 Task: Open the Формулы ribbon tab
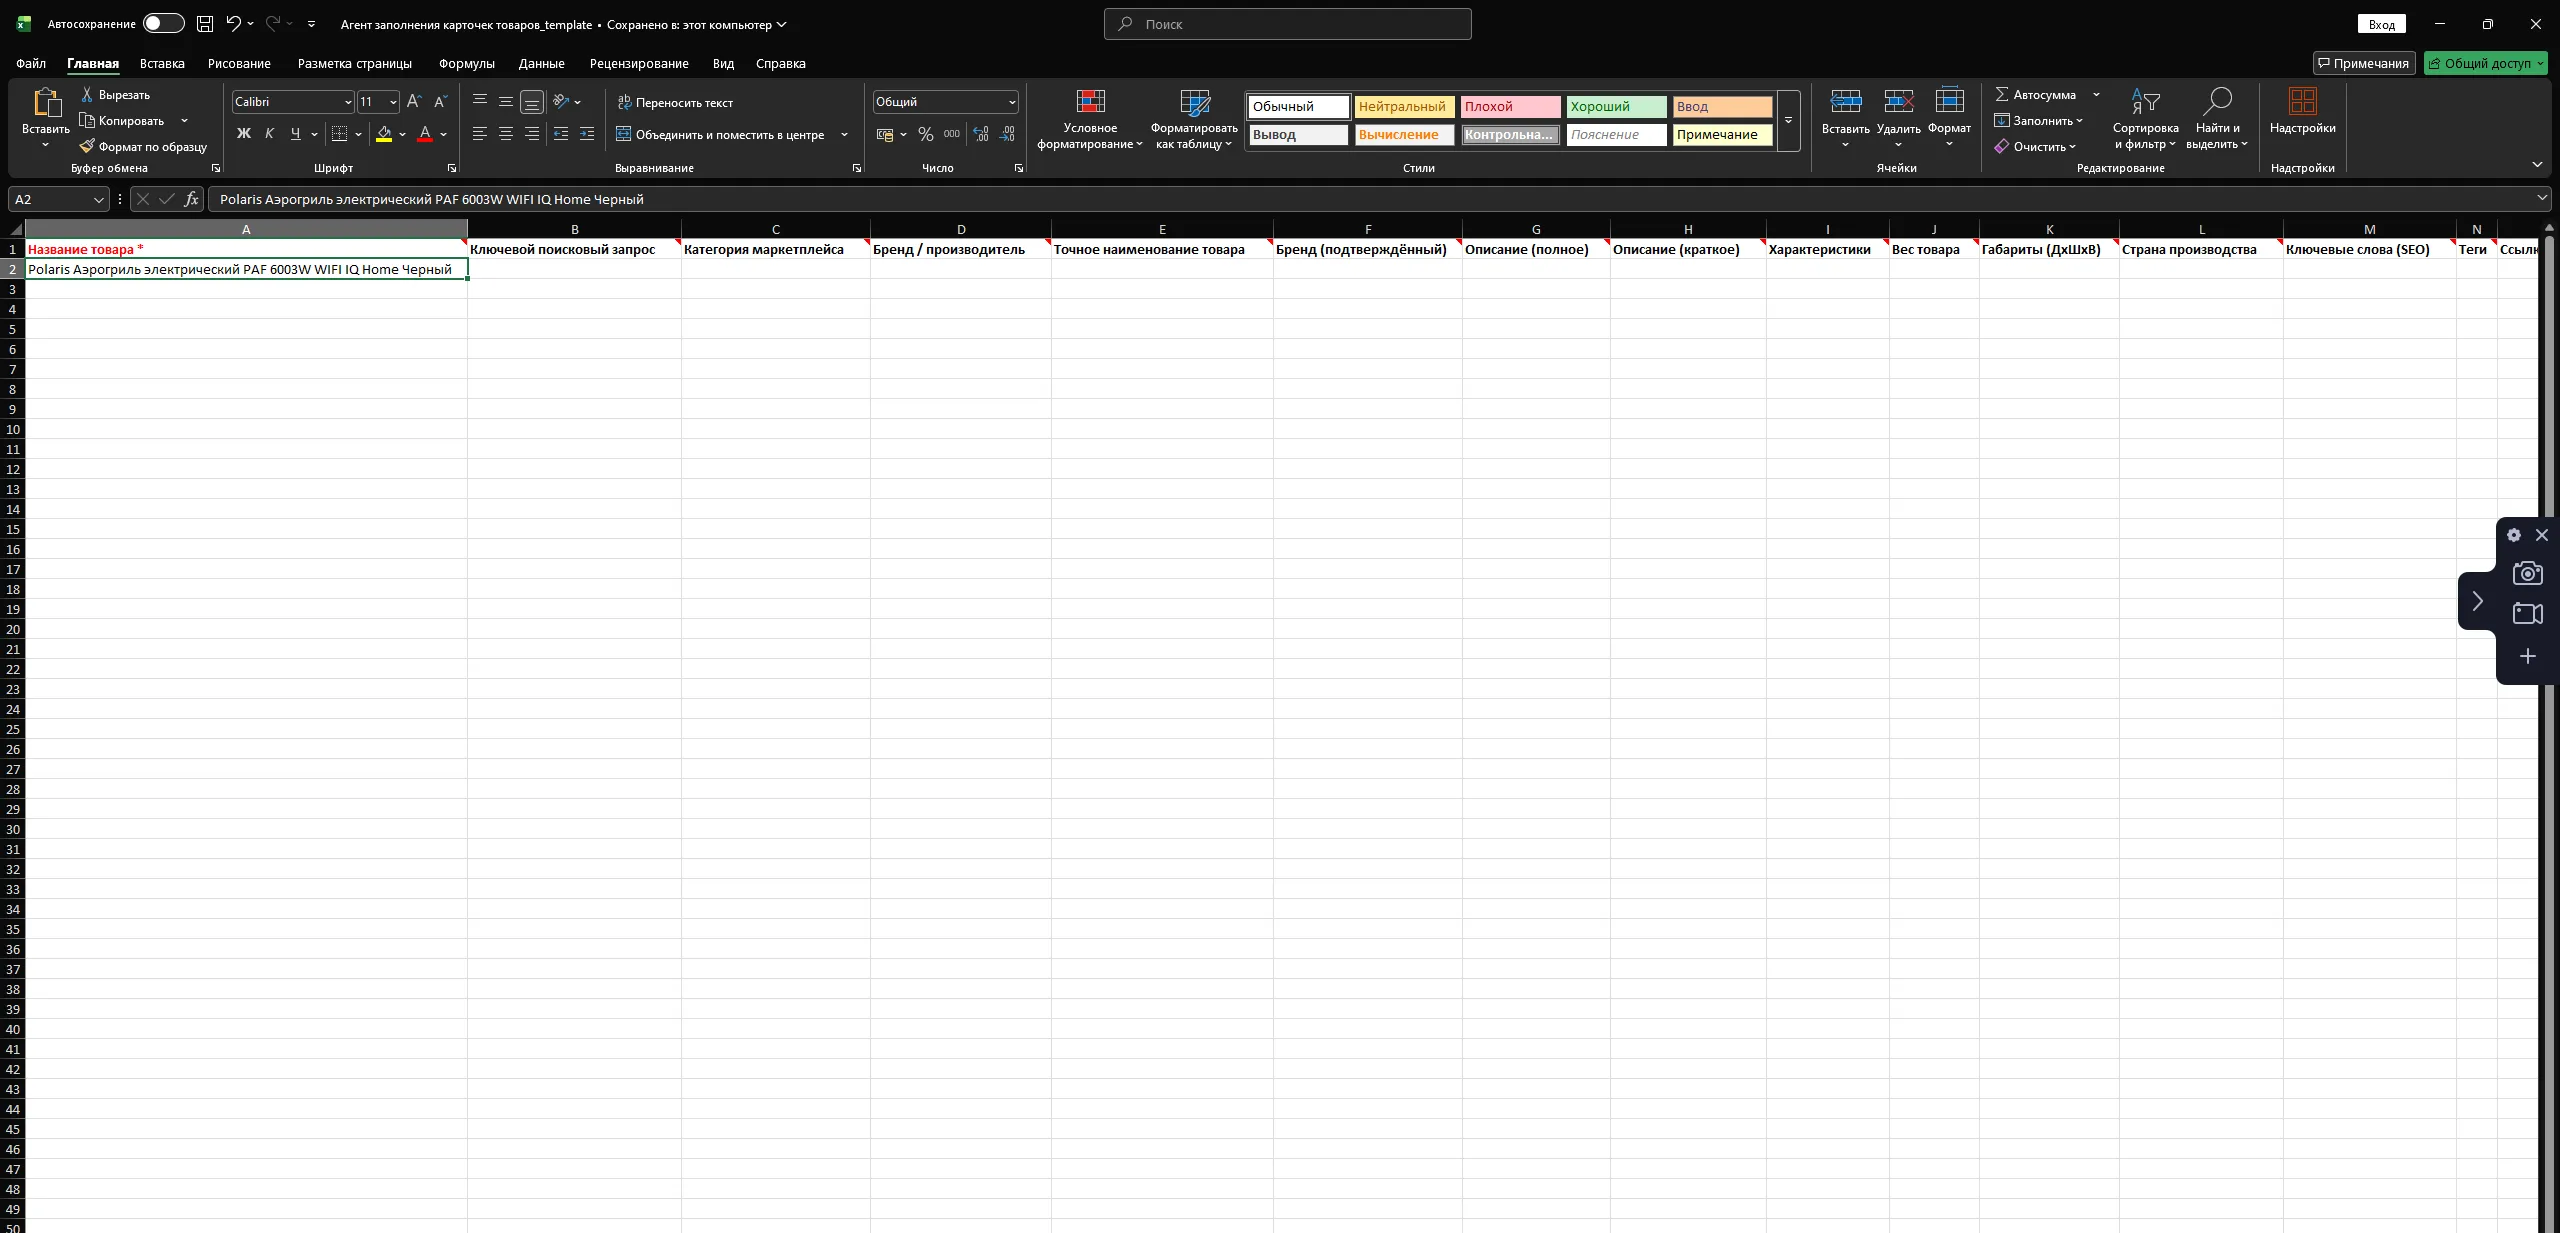click(466, 63)
